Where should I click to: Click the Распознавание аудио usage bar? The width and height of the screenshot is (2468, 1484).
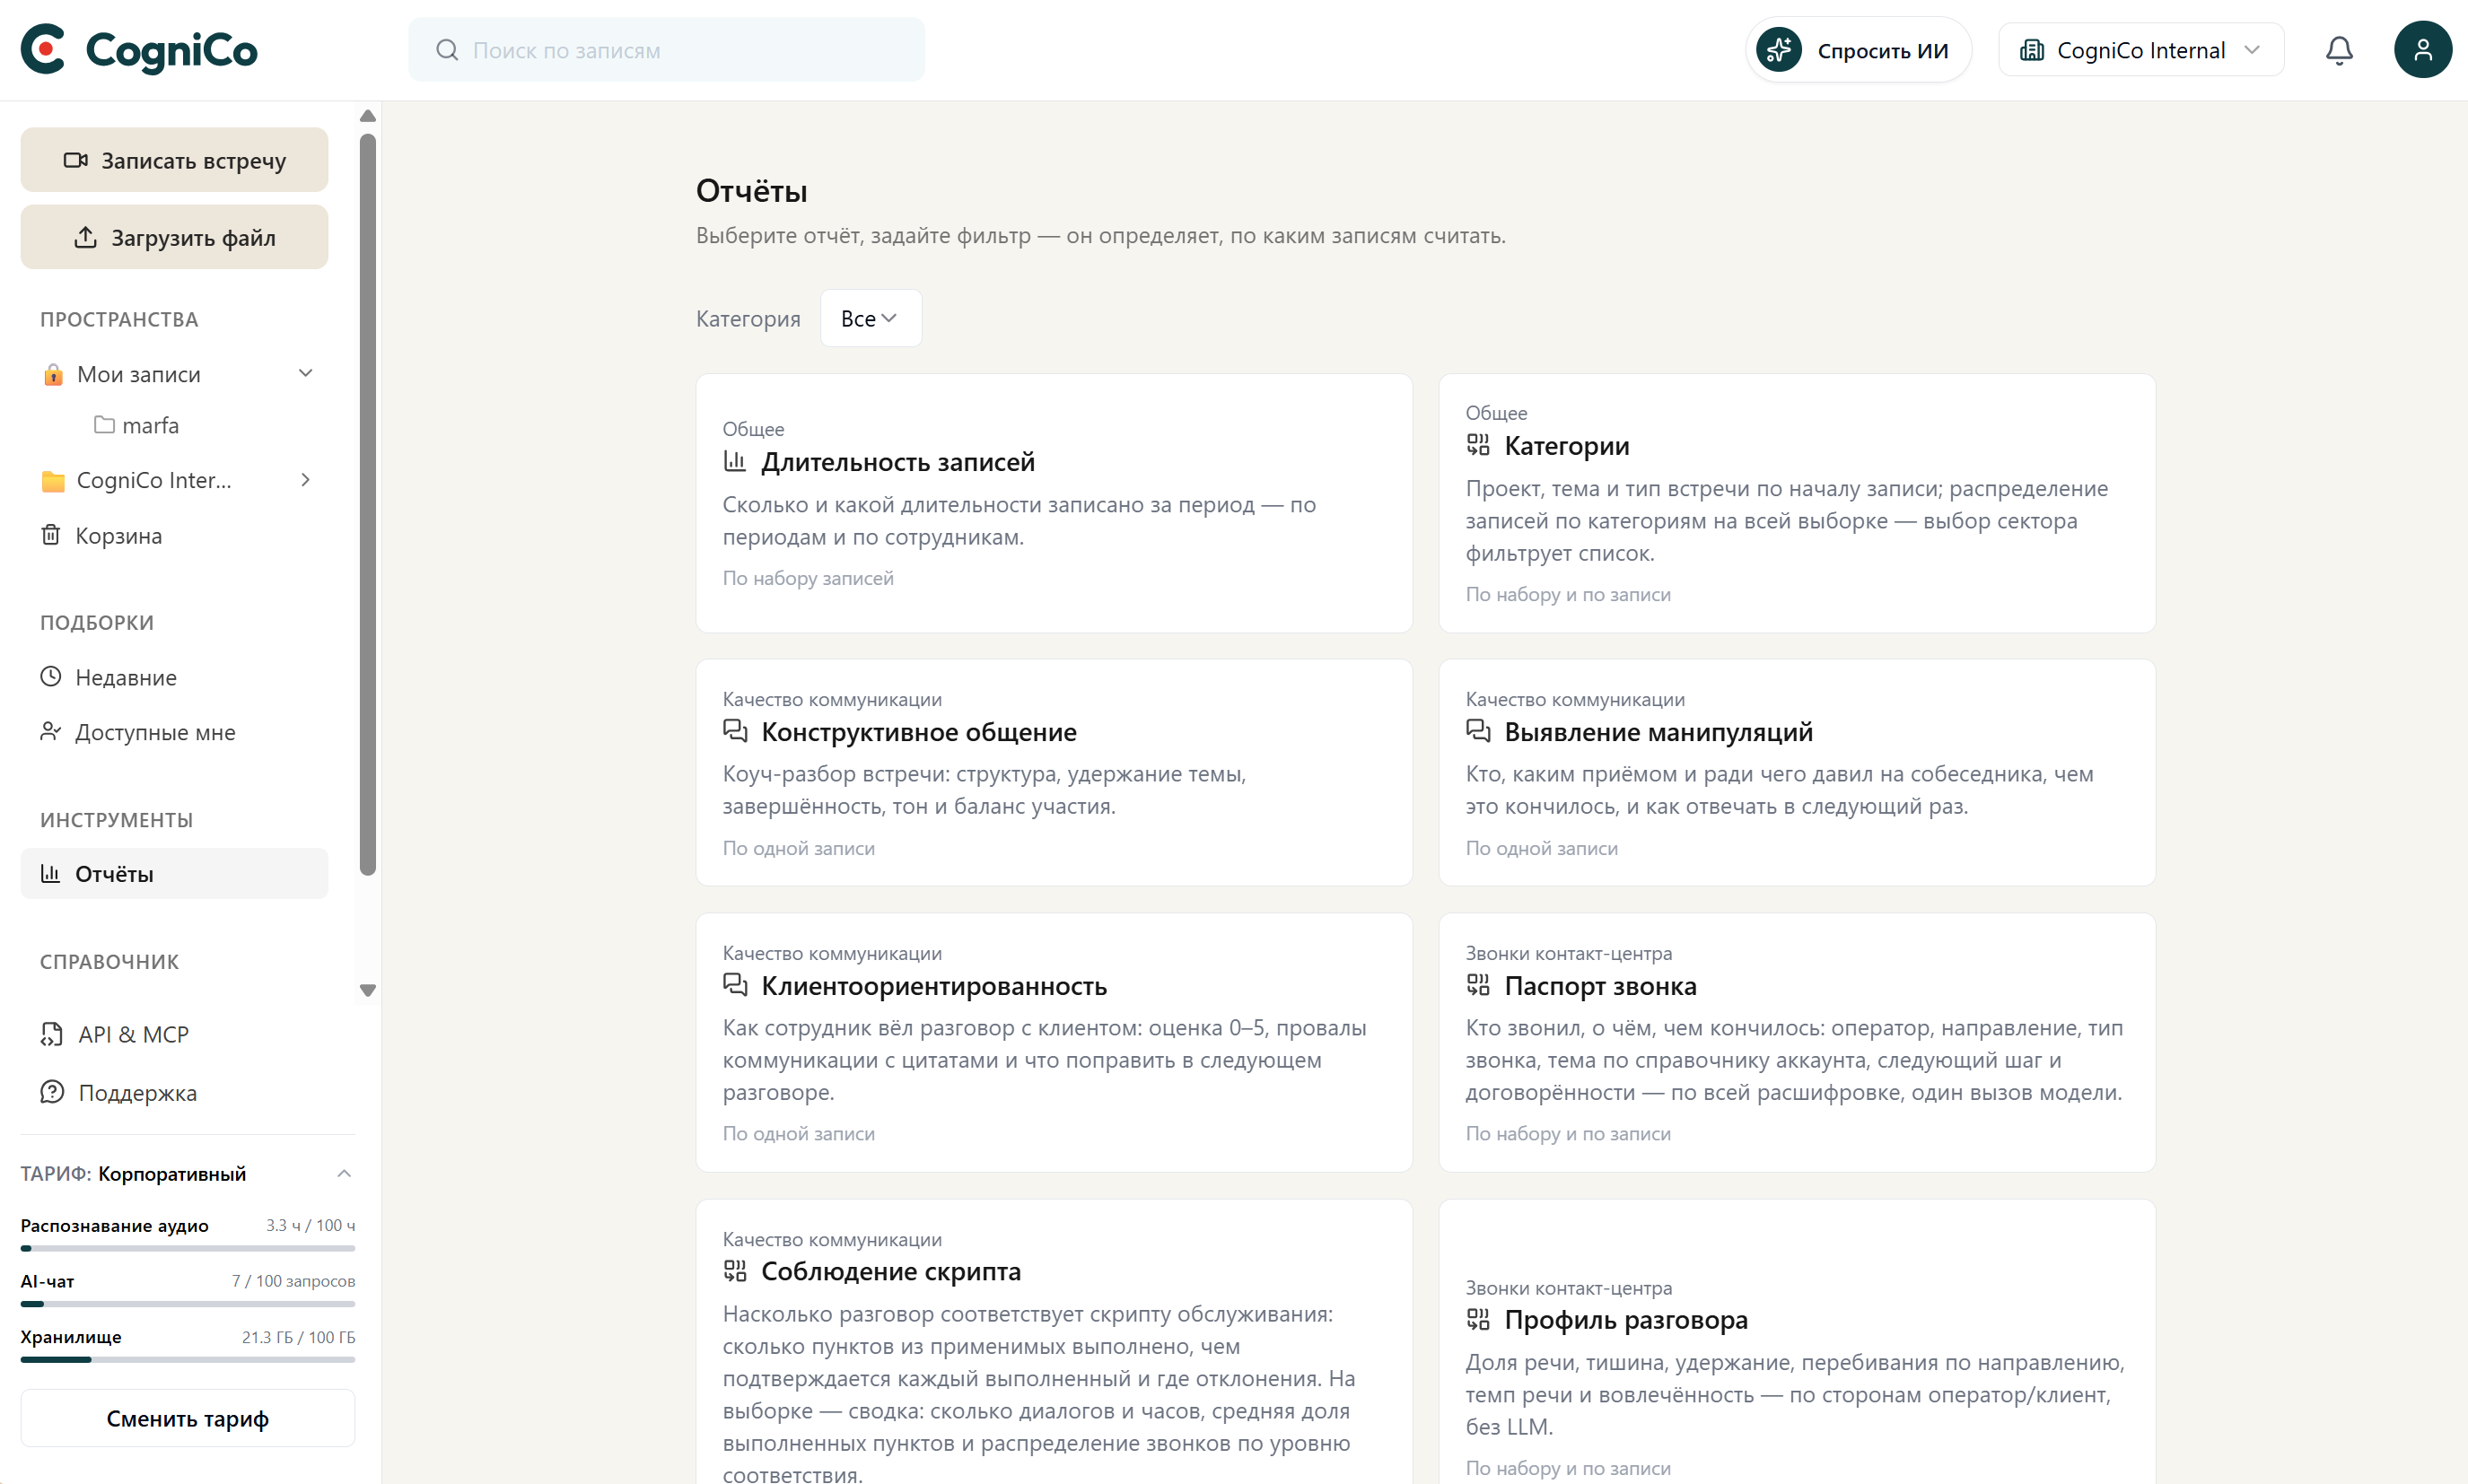pos(188,1248)
